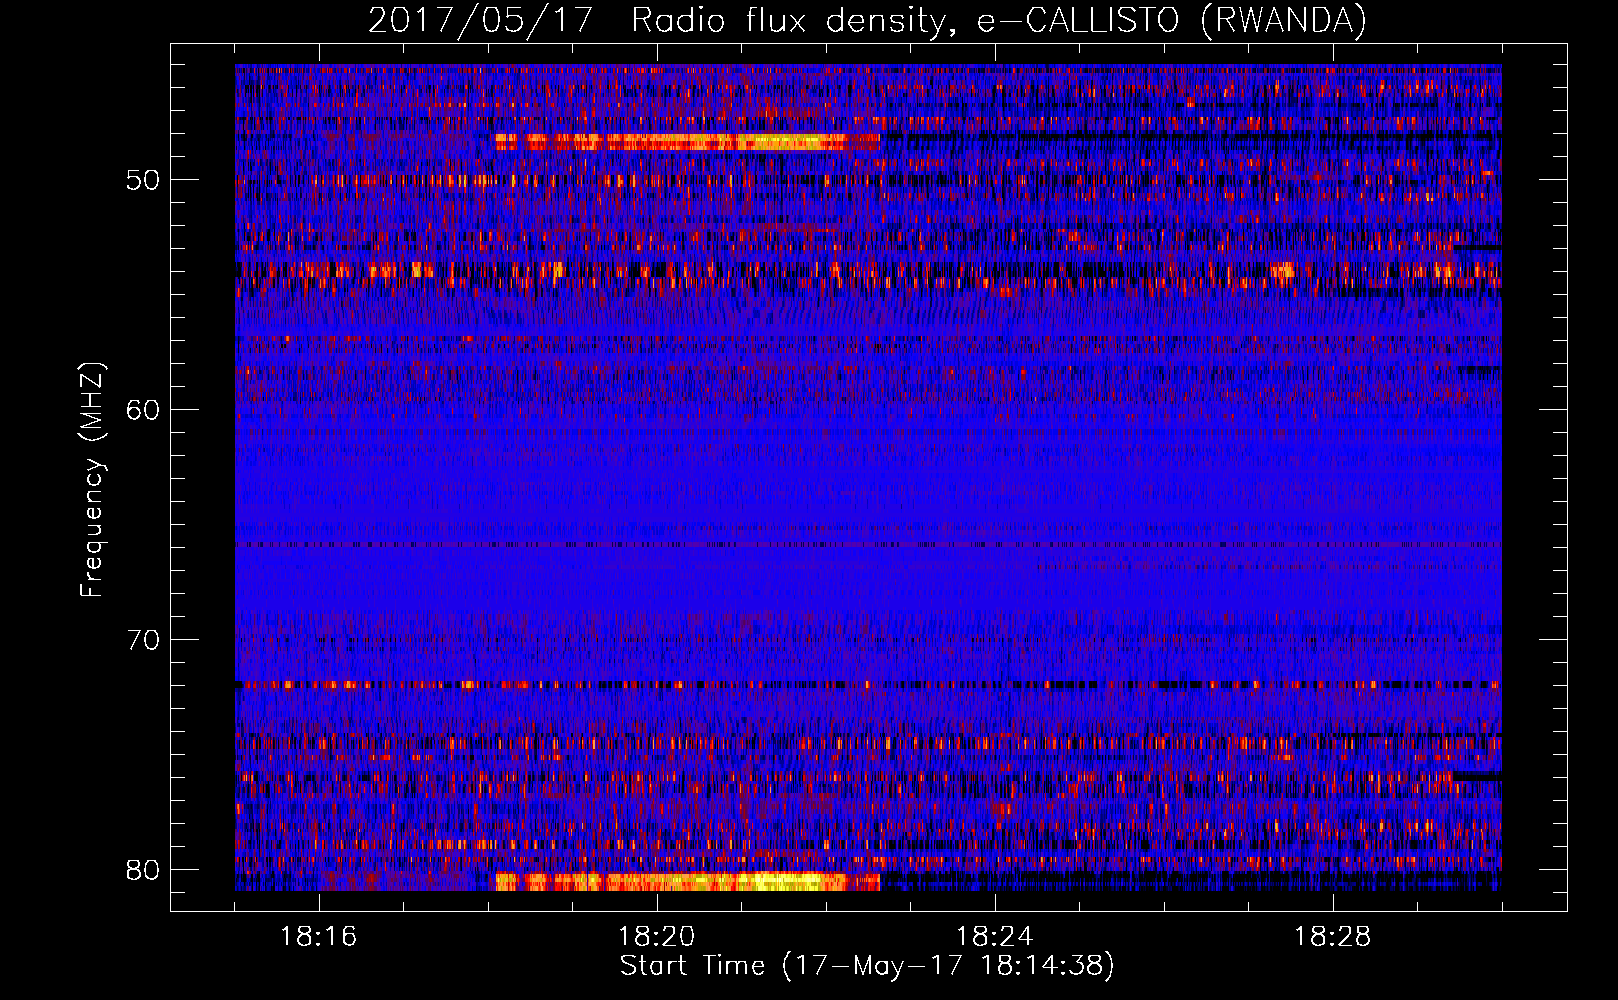
Task: Click the bright yellow burst band near 48 MHz
Action: click(688, 142)
